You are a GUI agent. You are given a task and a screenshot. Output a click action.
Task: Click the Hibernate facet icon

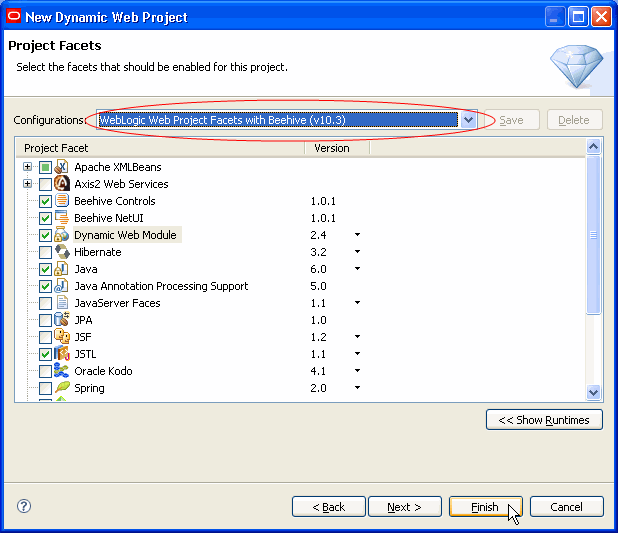(x=62, y=252)
